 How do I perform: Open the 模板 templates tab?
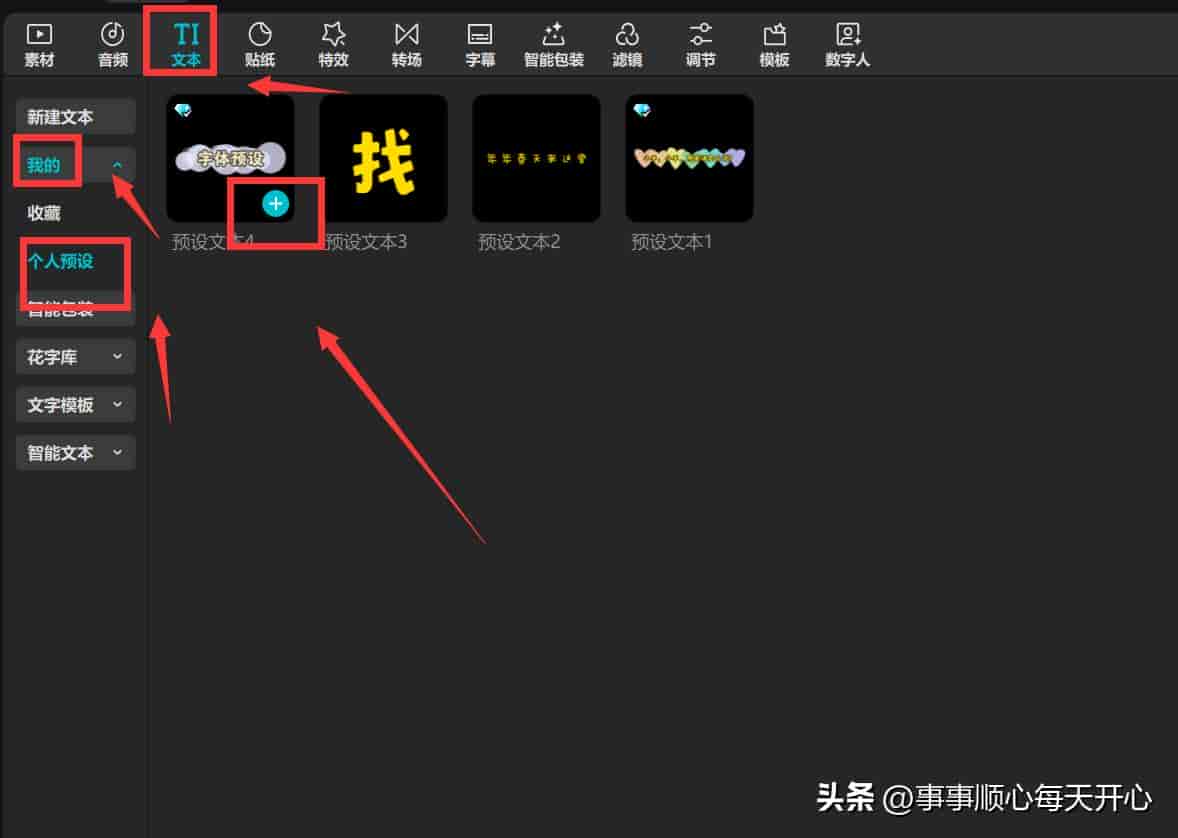coord(774,45)
